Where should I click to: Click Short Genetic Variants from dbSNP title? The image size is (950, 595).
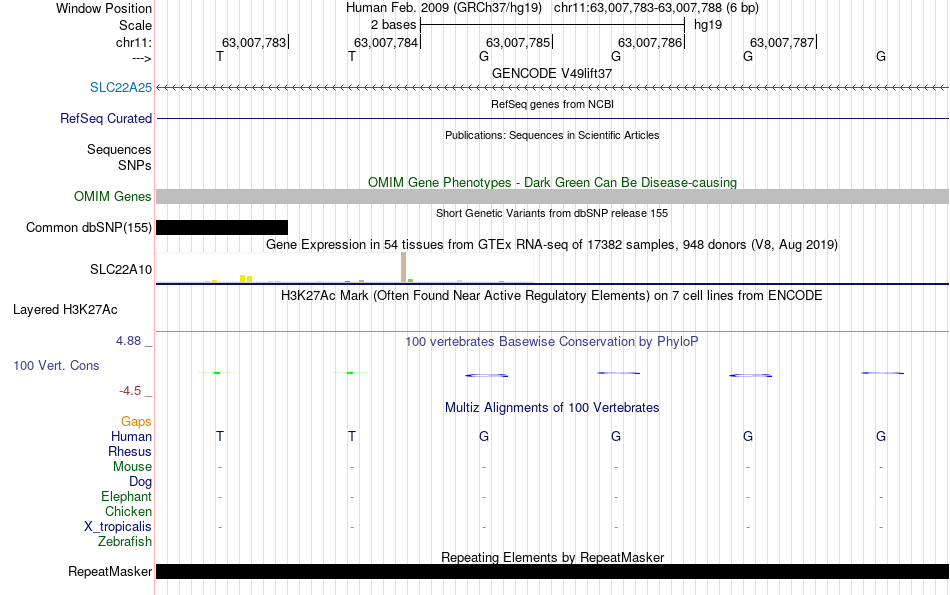552,213
